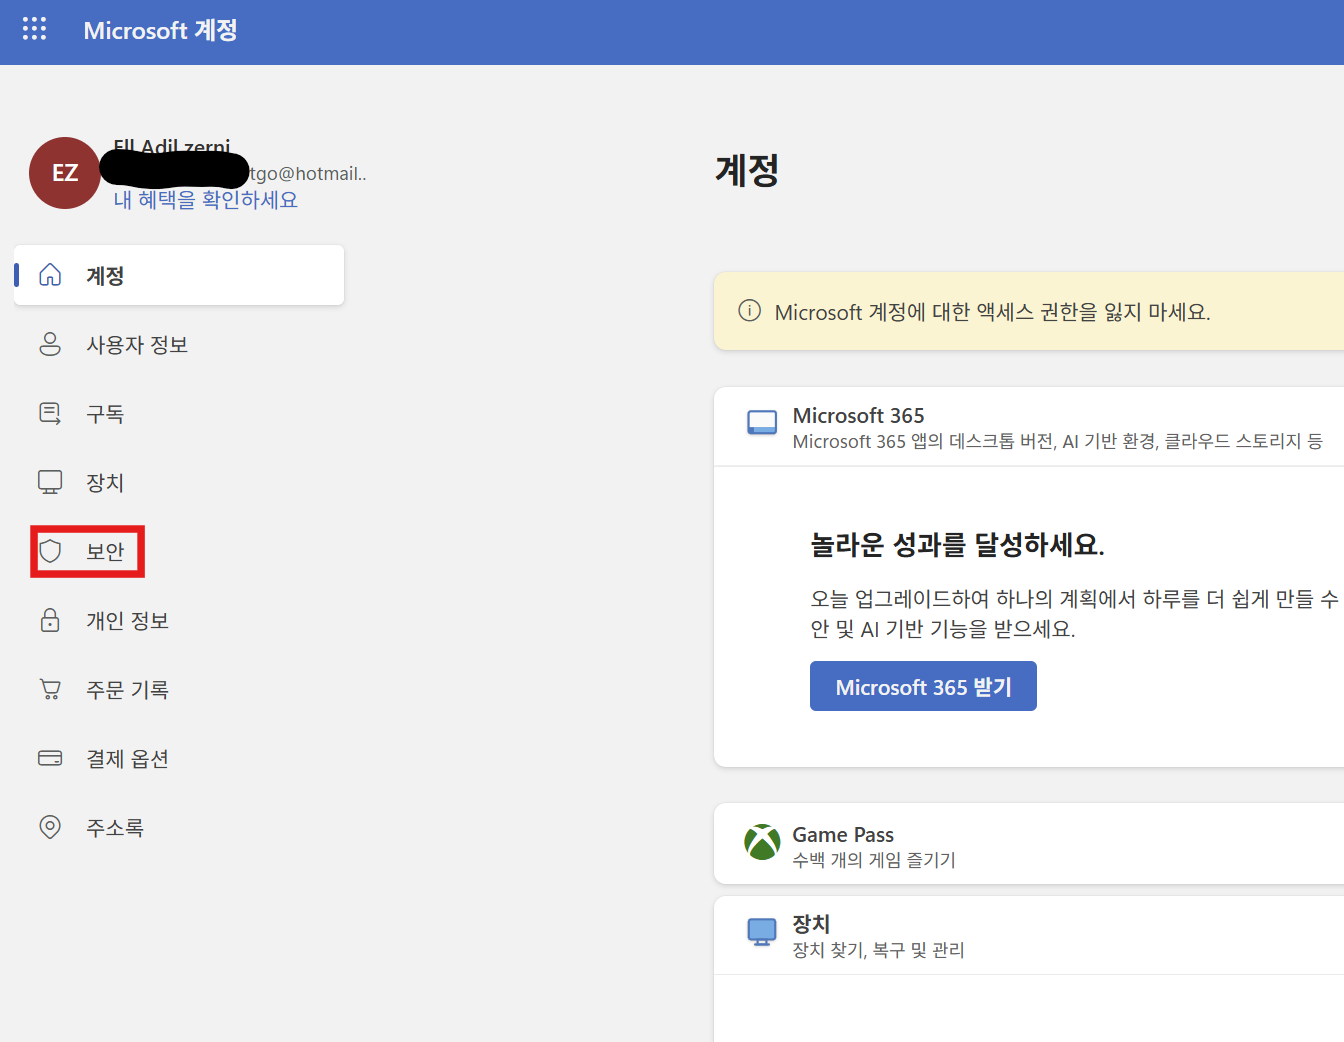Image resolution: width=1344 pixels, height=1042 pixels.
Task: Click the Xbox Game Pass icon
Action: pos(762,842)
